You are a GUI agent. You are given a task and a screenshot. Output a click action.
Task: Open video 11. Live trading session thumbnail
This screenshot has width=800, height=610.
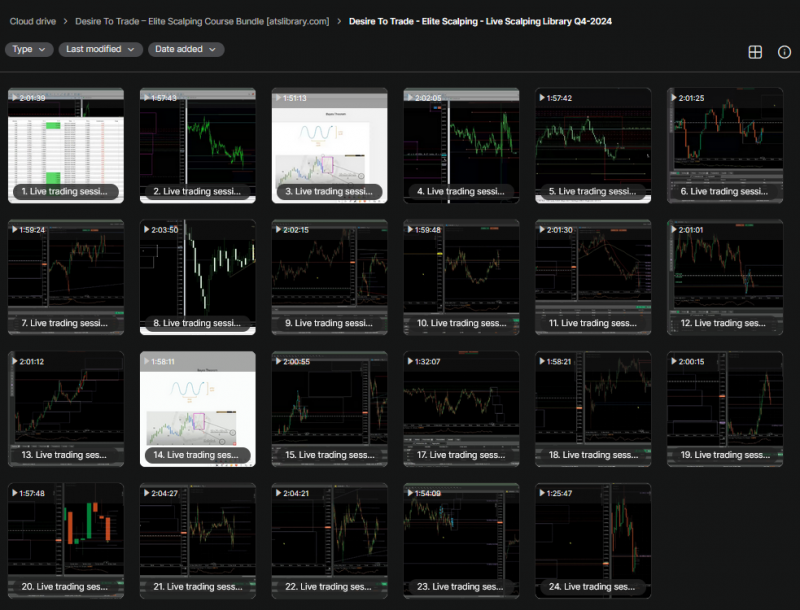(593, 277)
